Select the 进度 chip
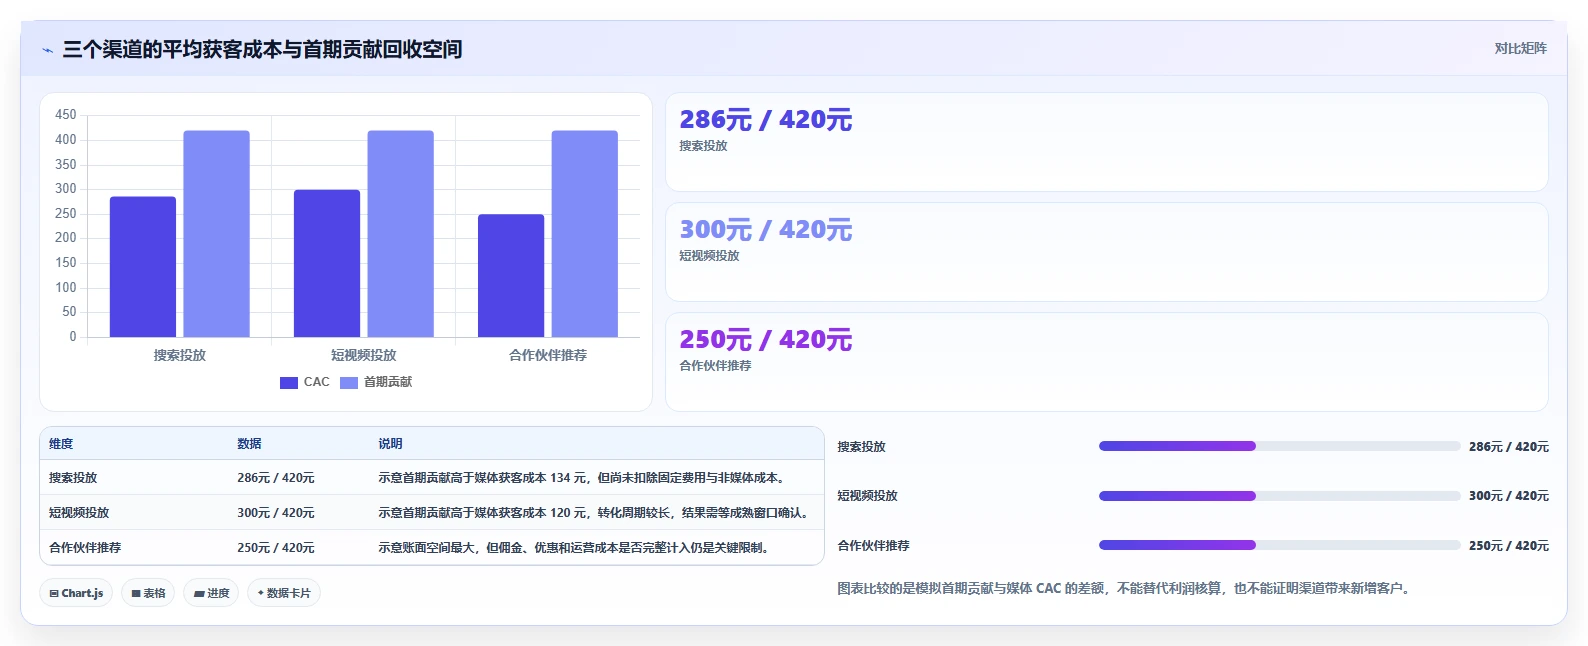 (x=211, y=593)
